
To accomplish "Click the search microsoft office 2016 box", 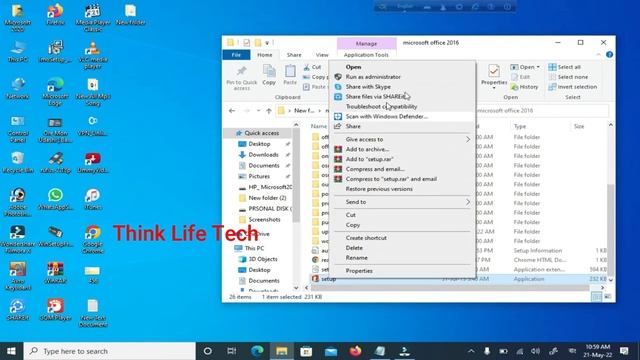I will [542, 111].
